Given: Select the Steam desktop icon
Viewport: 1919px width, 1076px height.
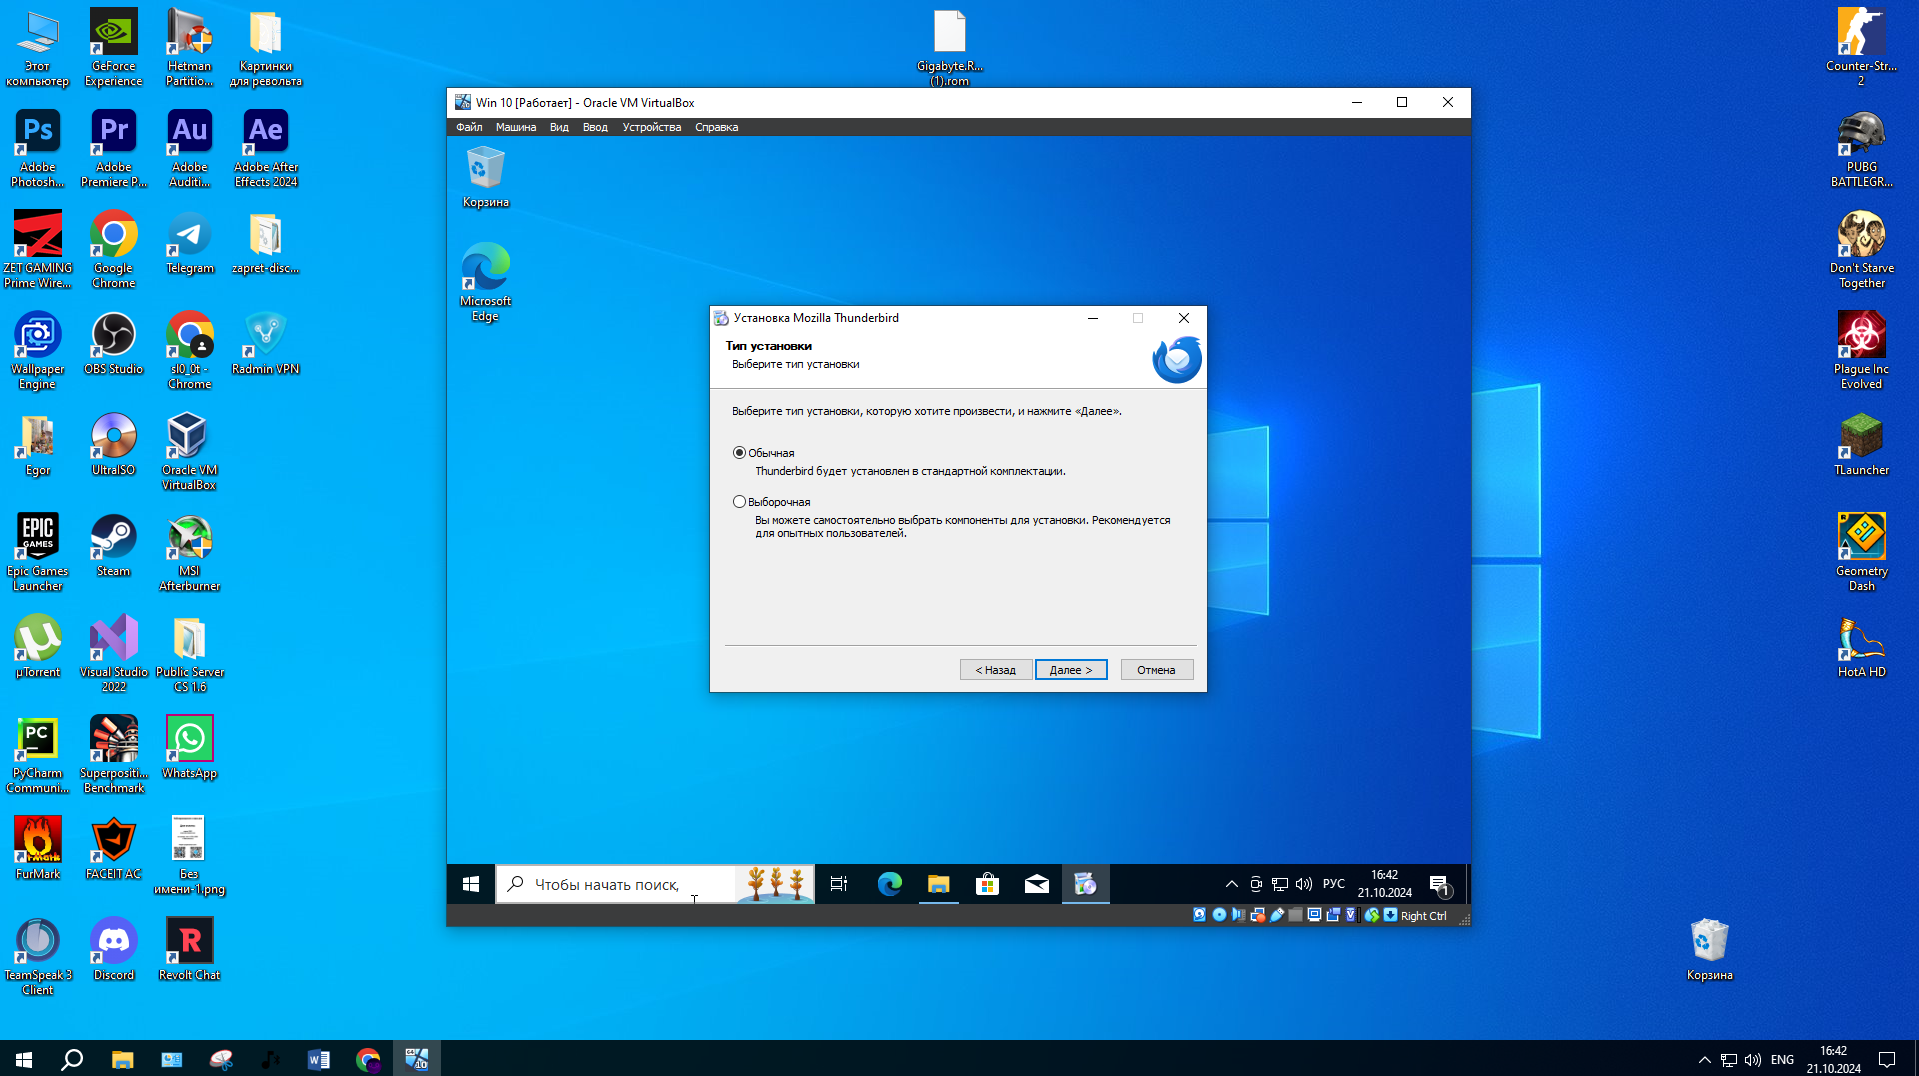Looking at the screenshot, I should (114, 546).
